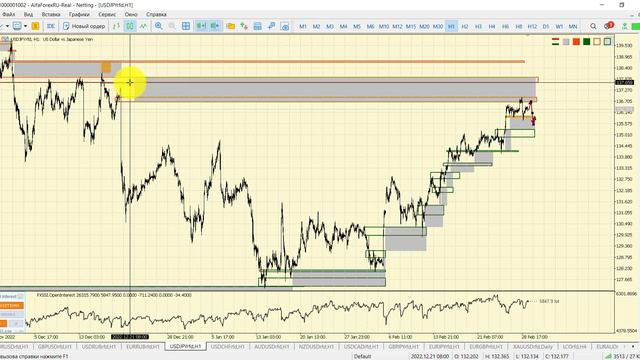
Task: Select the M5 timeframe
Action: [x=357, y=26]
